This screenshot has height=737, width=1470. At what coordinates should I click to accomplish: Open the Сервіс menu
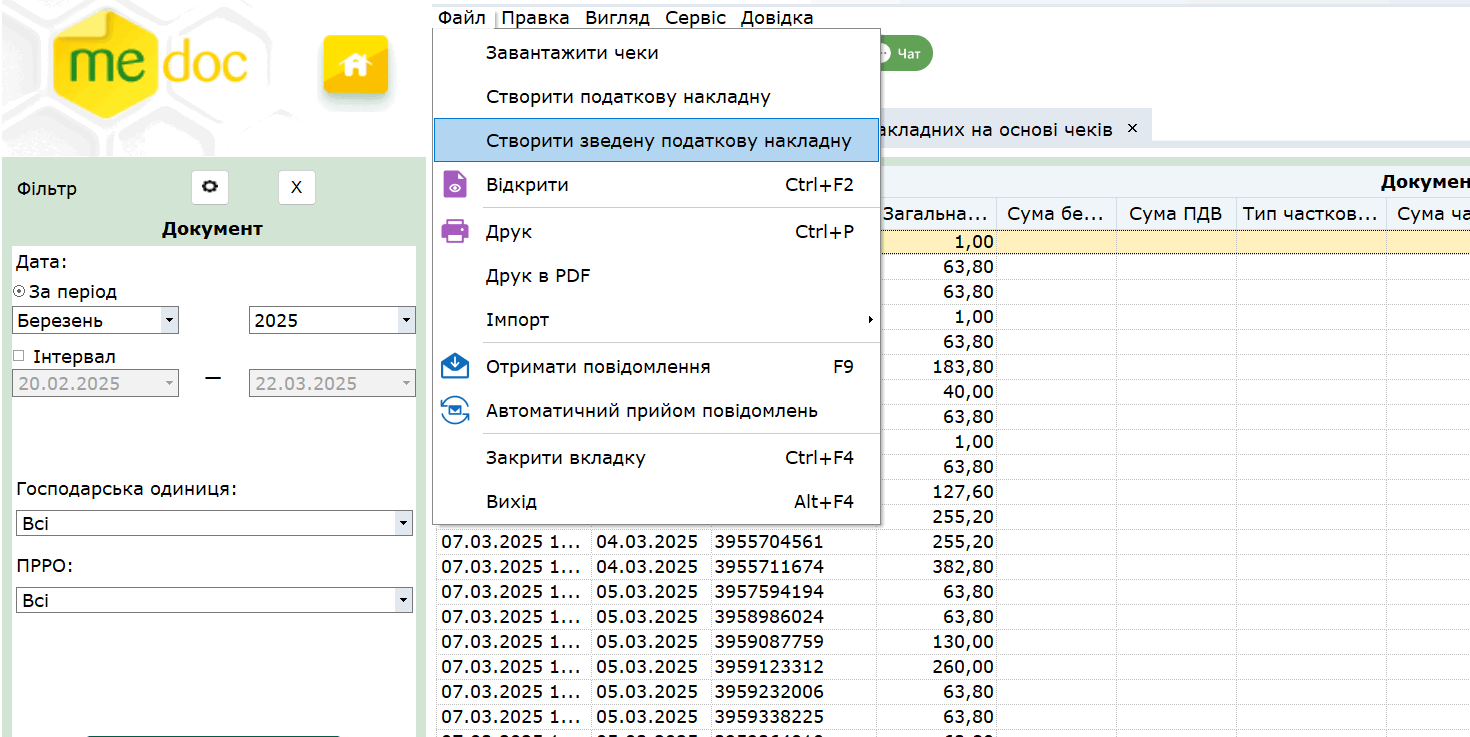(x=695, y=18)
